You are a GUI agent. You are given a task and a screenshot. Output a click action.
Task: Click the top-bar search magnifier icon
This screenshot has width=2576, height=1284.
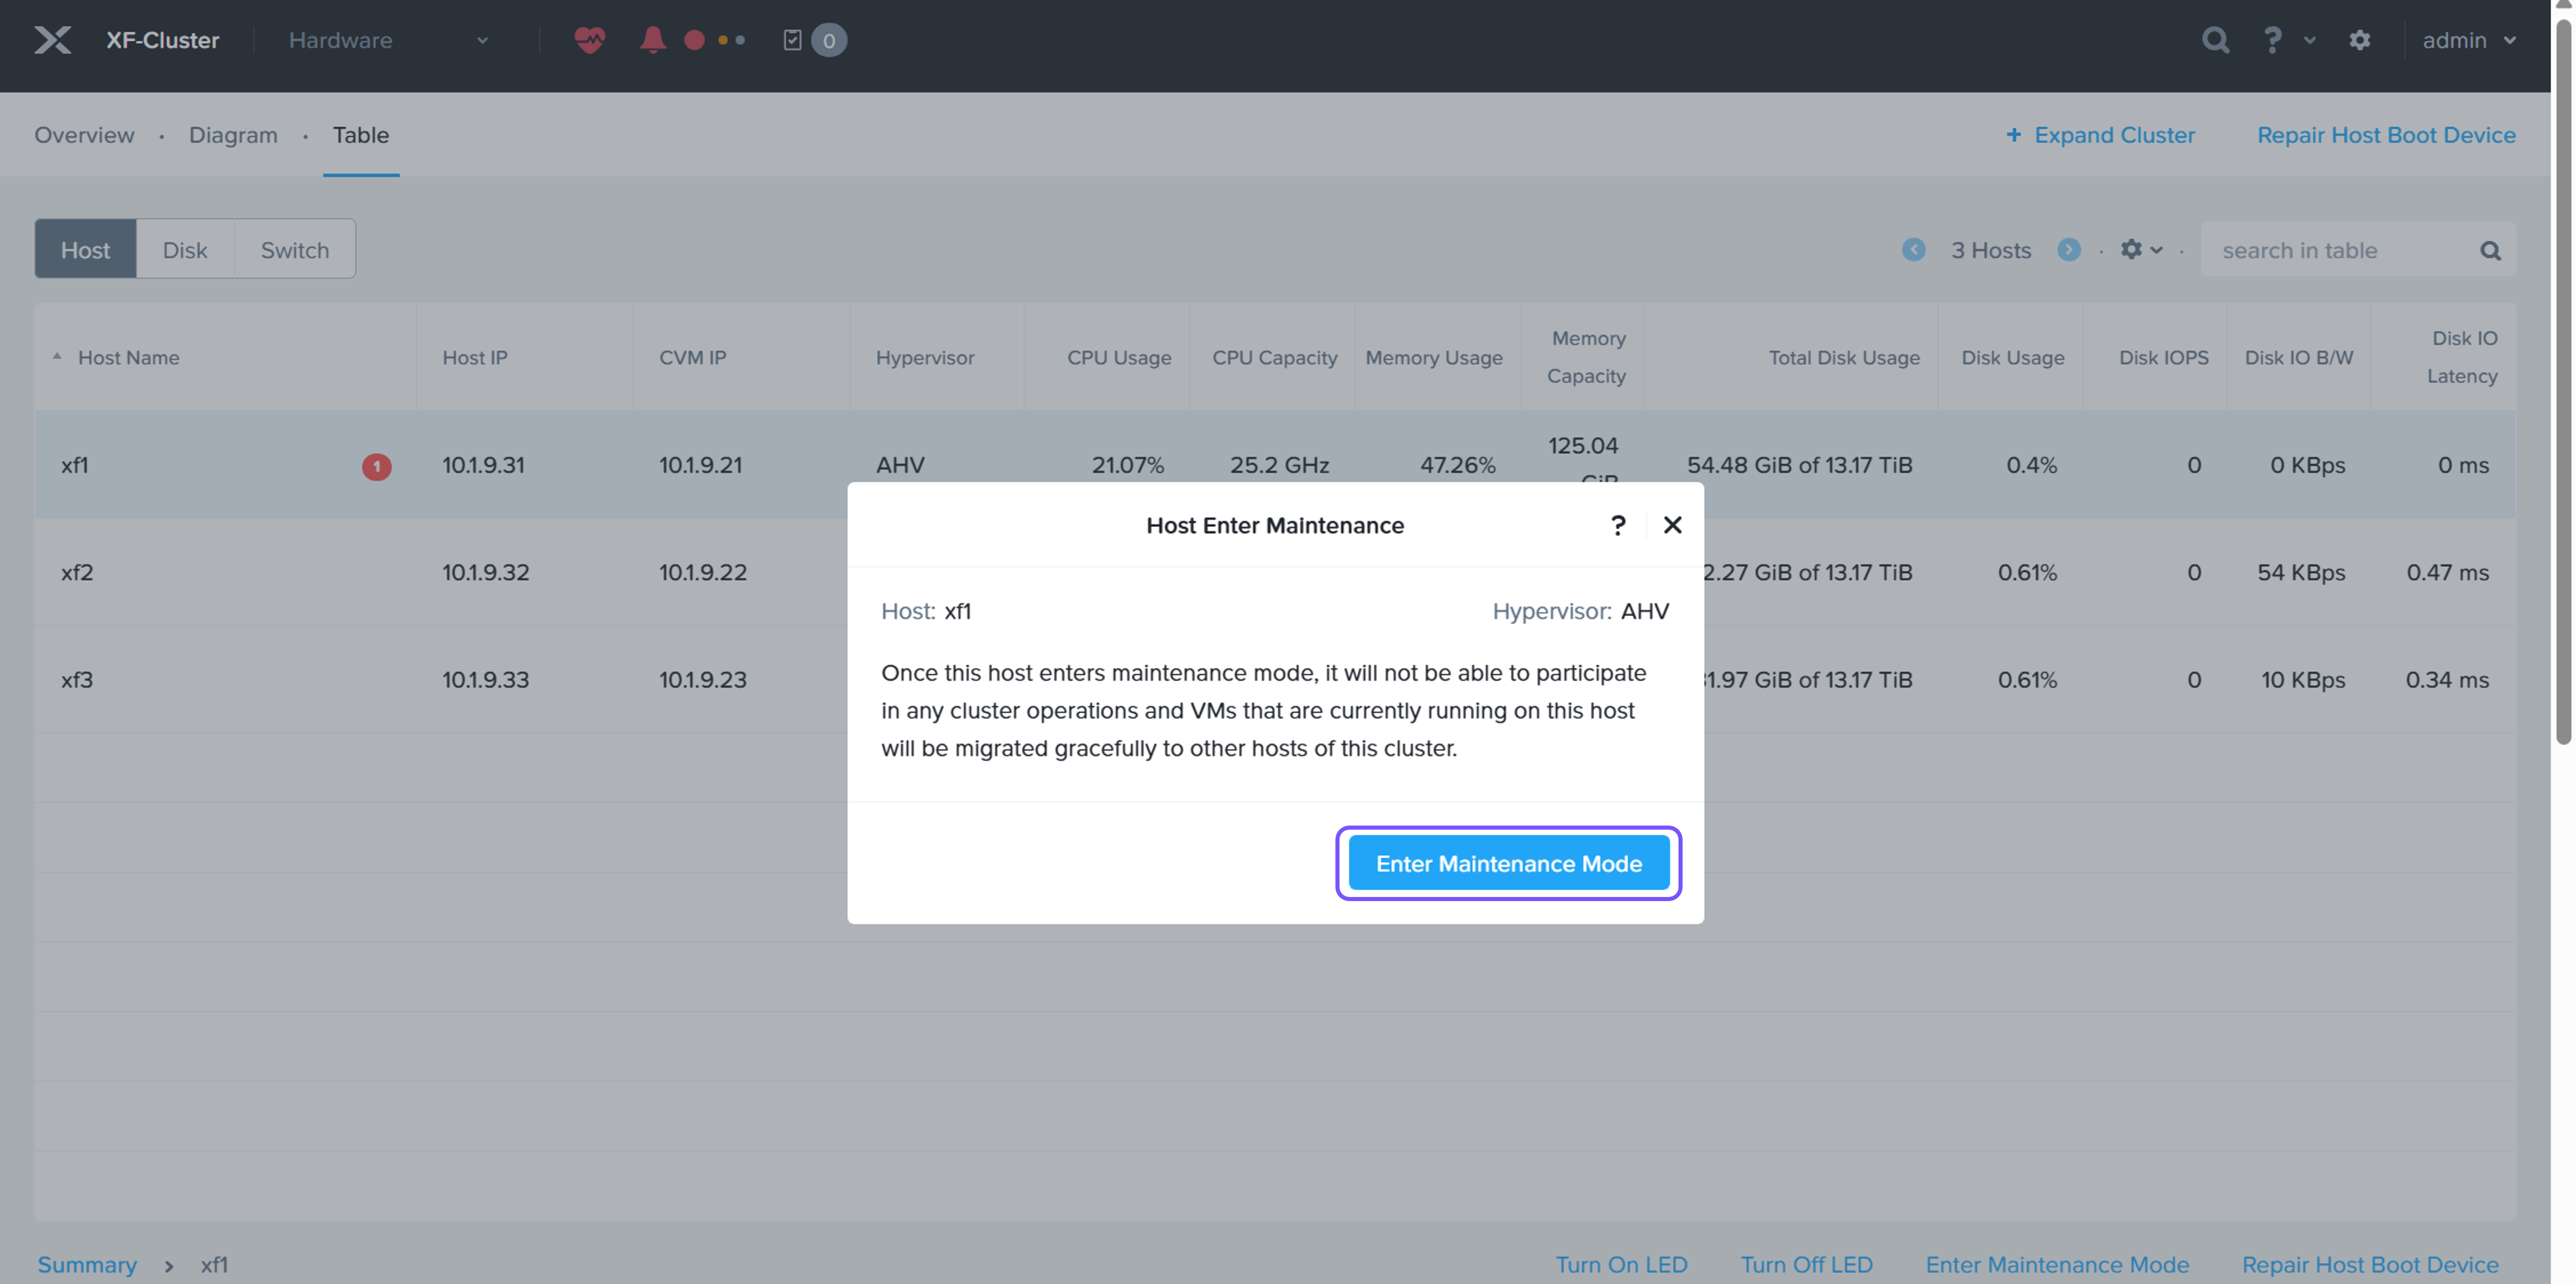[2215, 40]
